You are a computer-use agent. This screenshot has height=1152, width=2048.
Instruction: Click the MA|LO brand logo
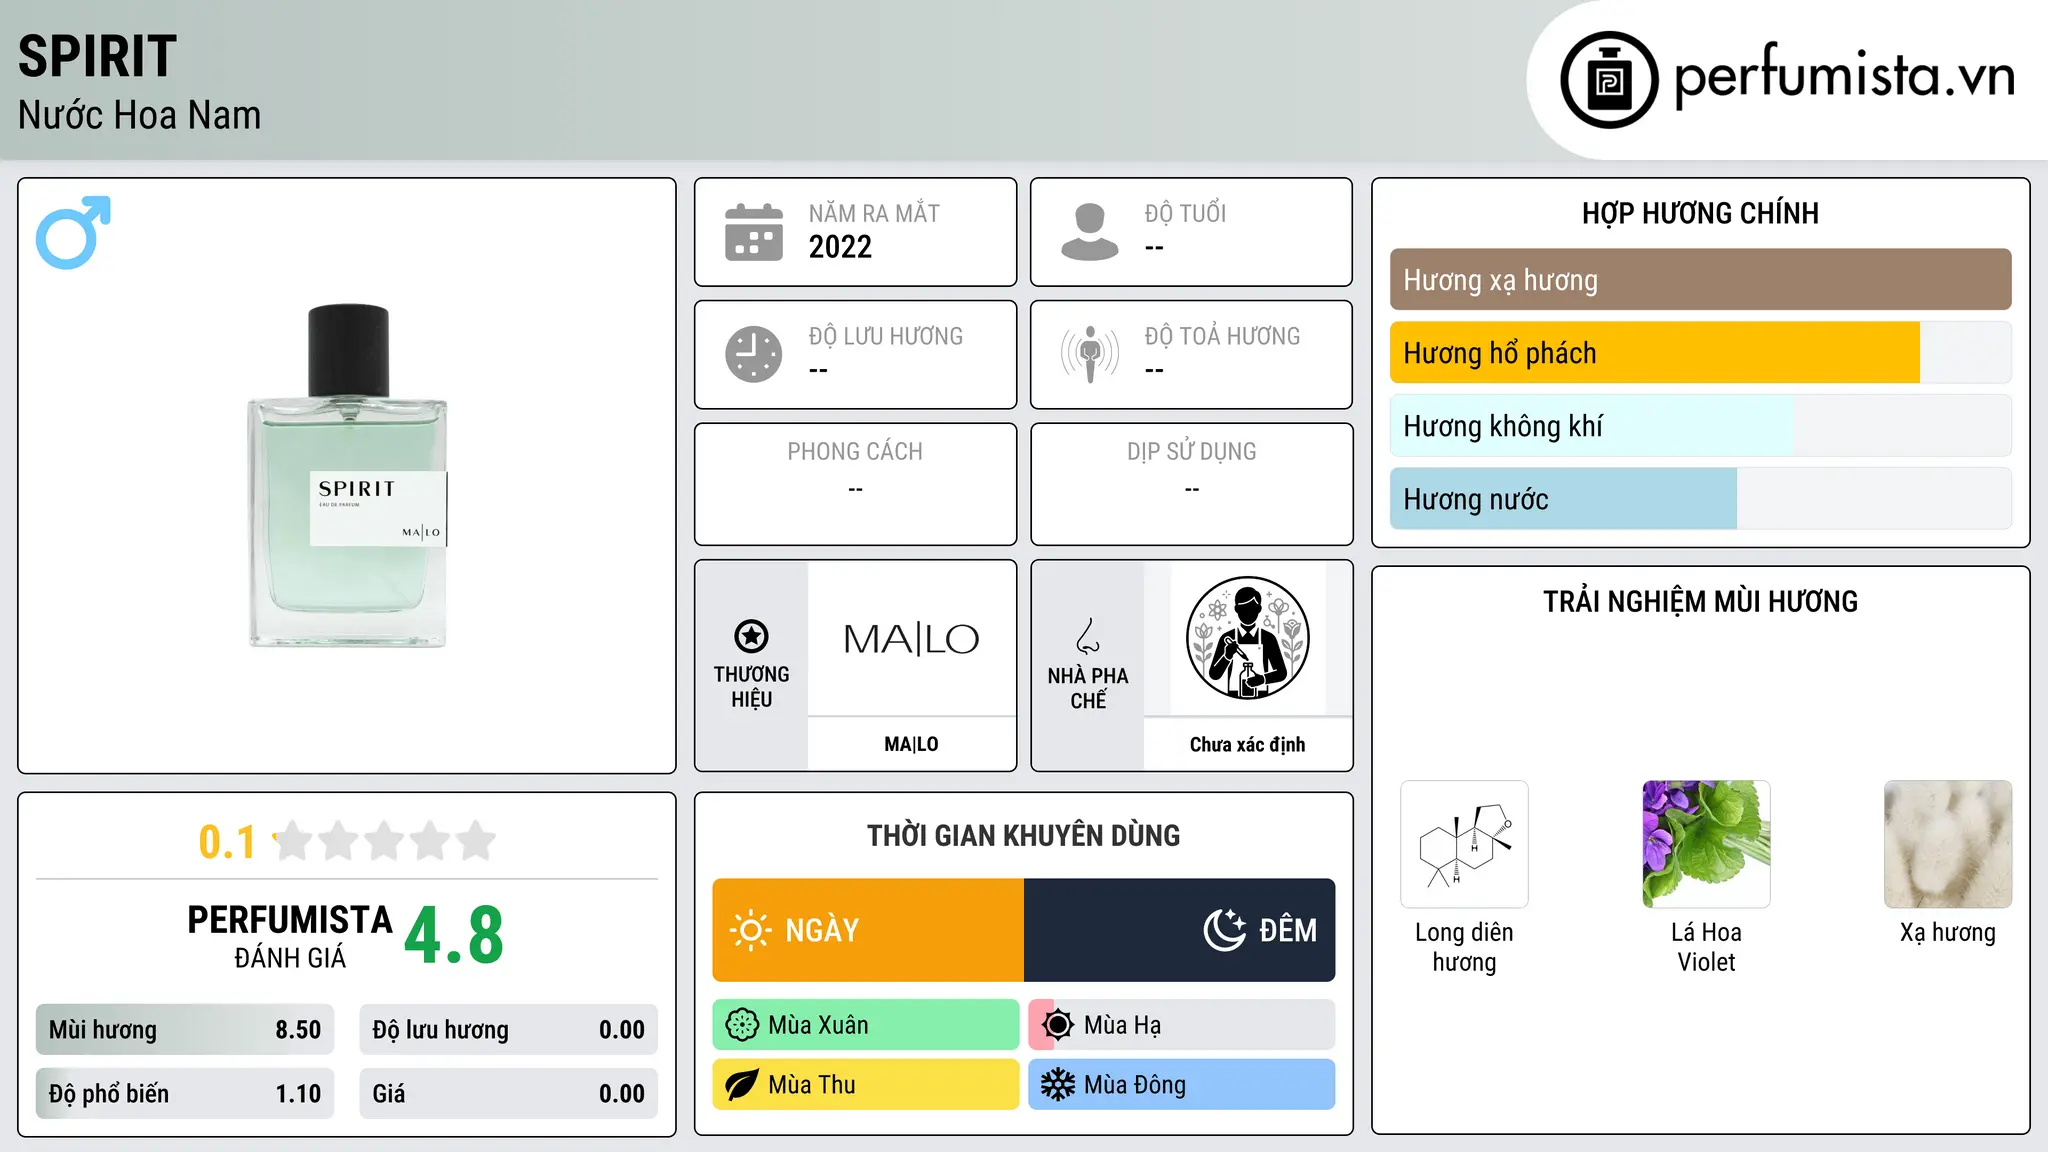point(911,639)
